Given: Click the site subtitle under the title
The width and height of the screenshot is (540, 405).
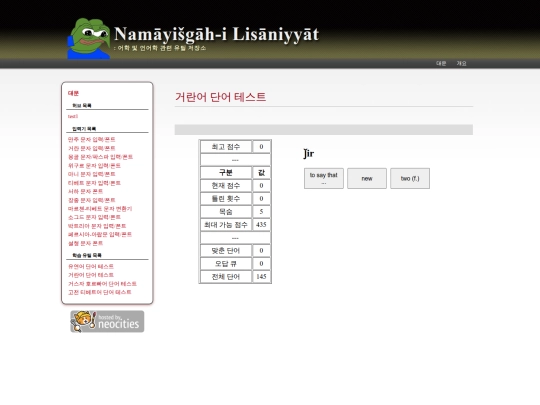Looking at the screenshot, I should click(x=160, y=48).
